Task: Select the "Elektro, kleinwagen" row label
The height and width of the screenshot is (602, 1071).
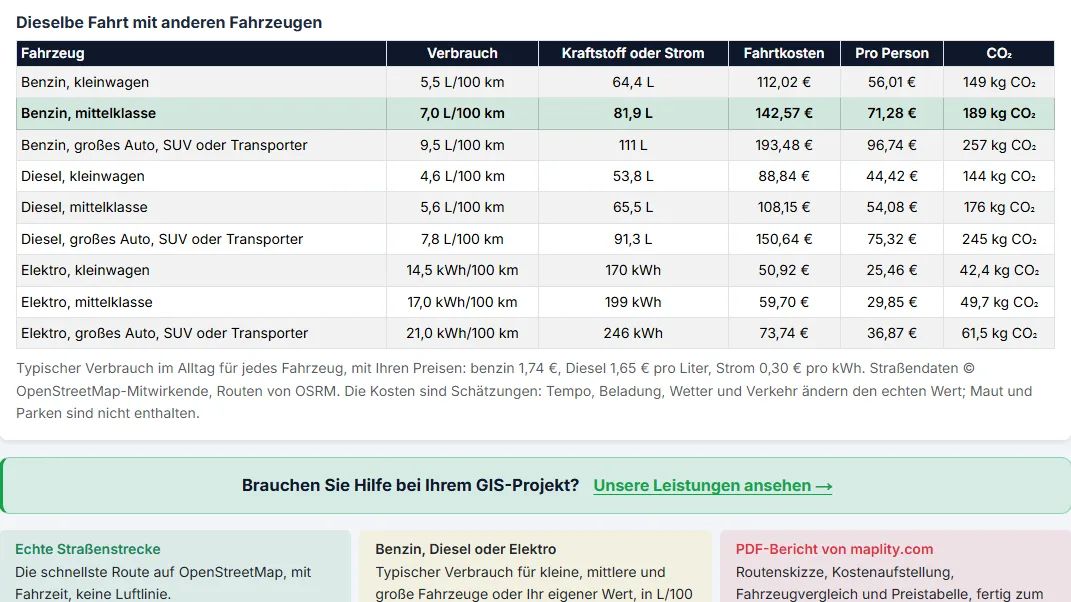Action: [x=85, y=270]
